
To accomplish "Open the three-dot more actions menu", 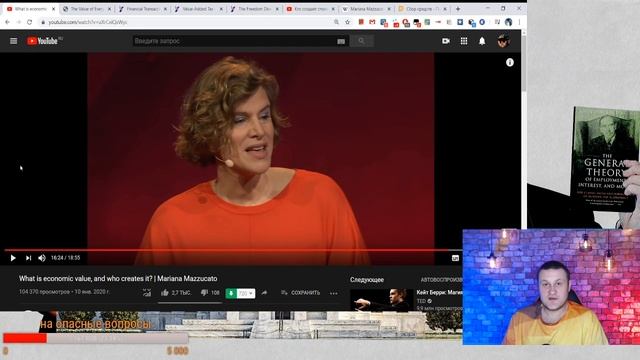I will coord(334,293).
